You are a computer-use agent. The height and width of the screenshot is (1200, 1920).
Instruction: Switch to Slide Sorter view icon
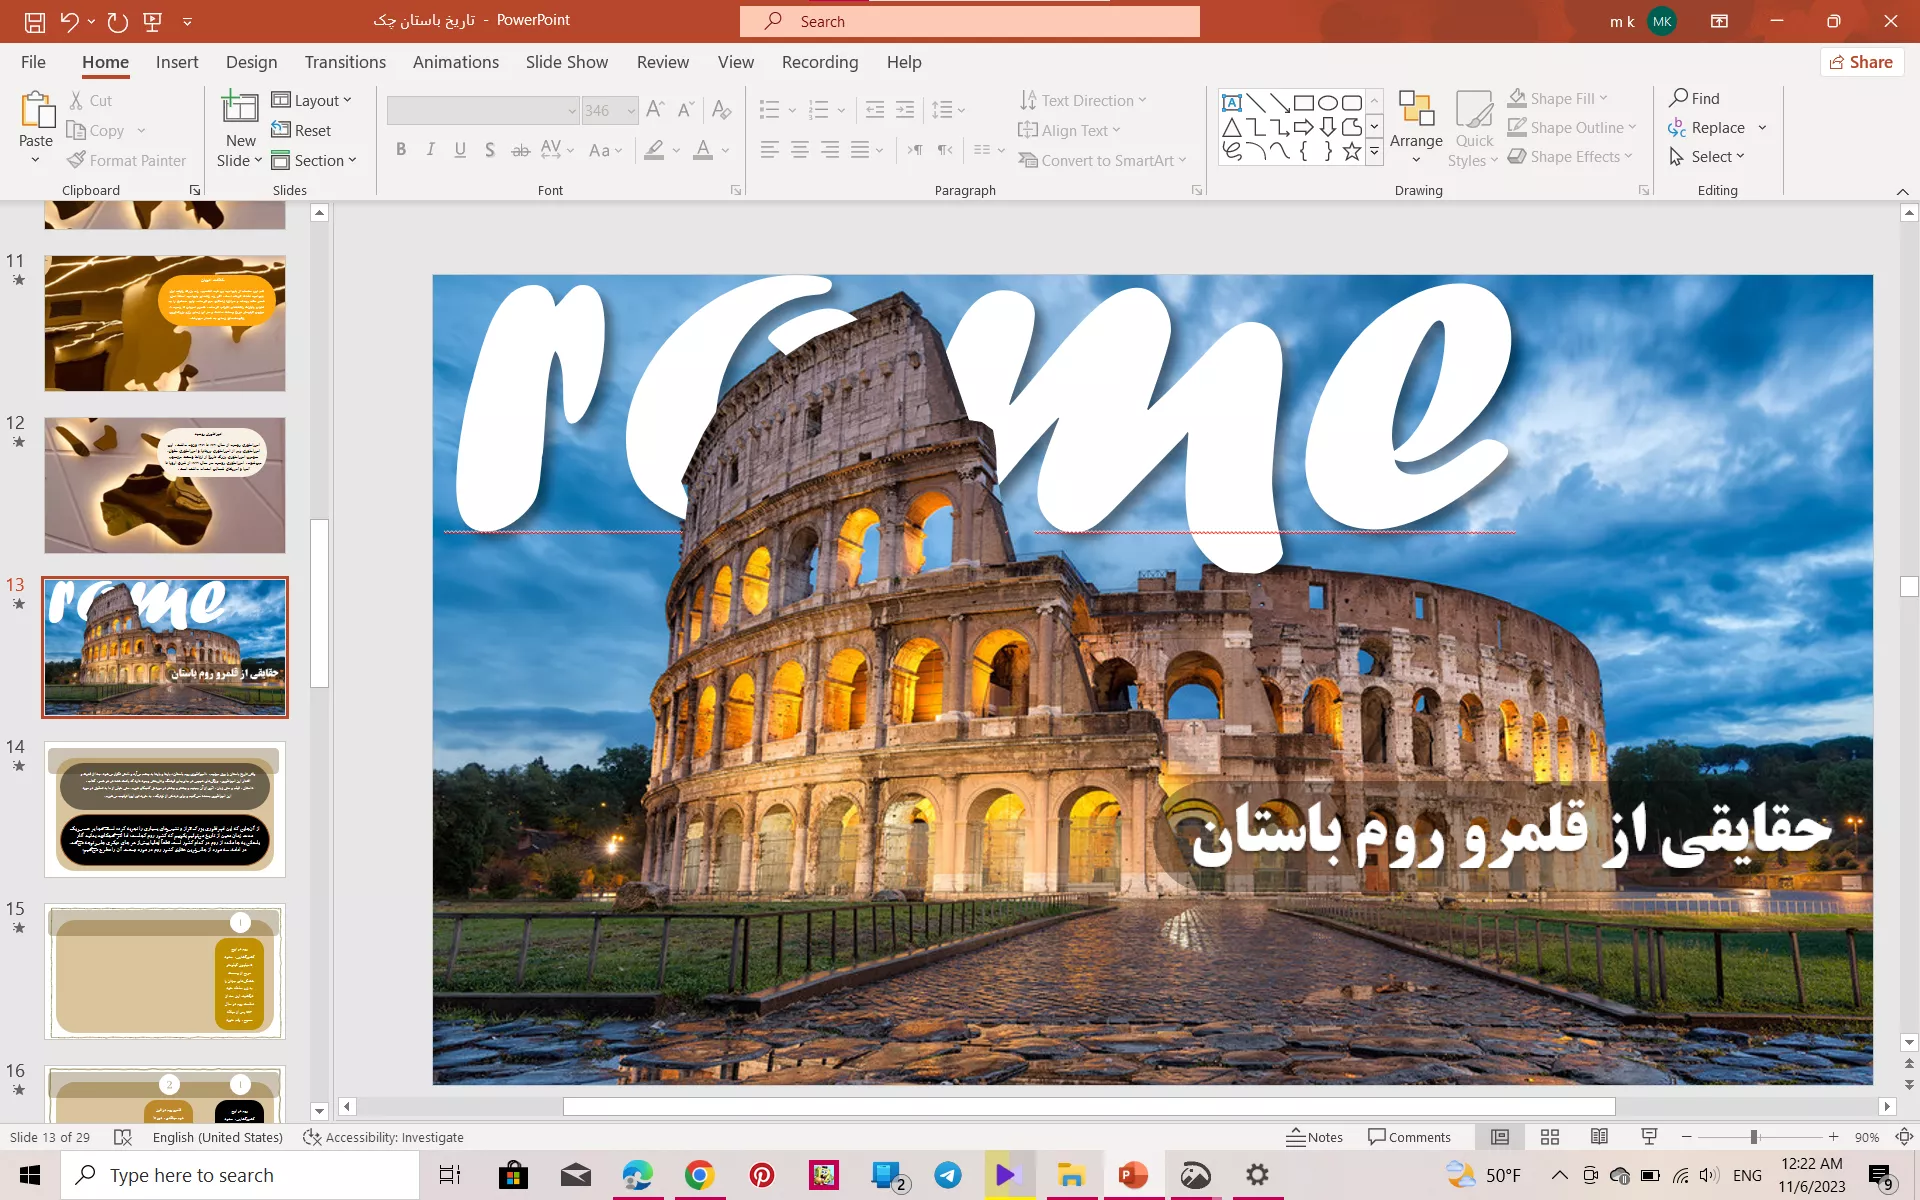(x=1550, y=1137)
